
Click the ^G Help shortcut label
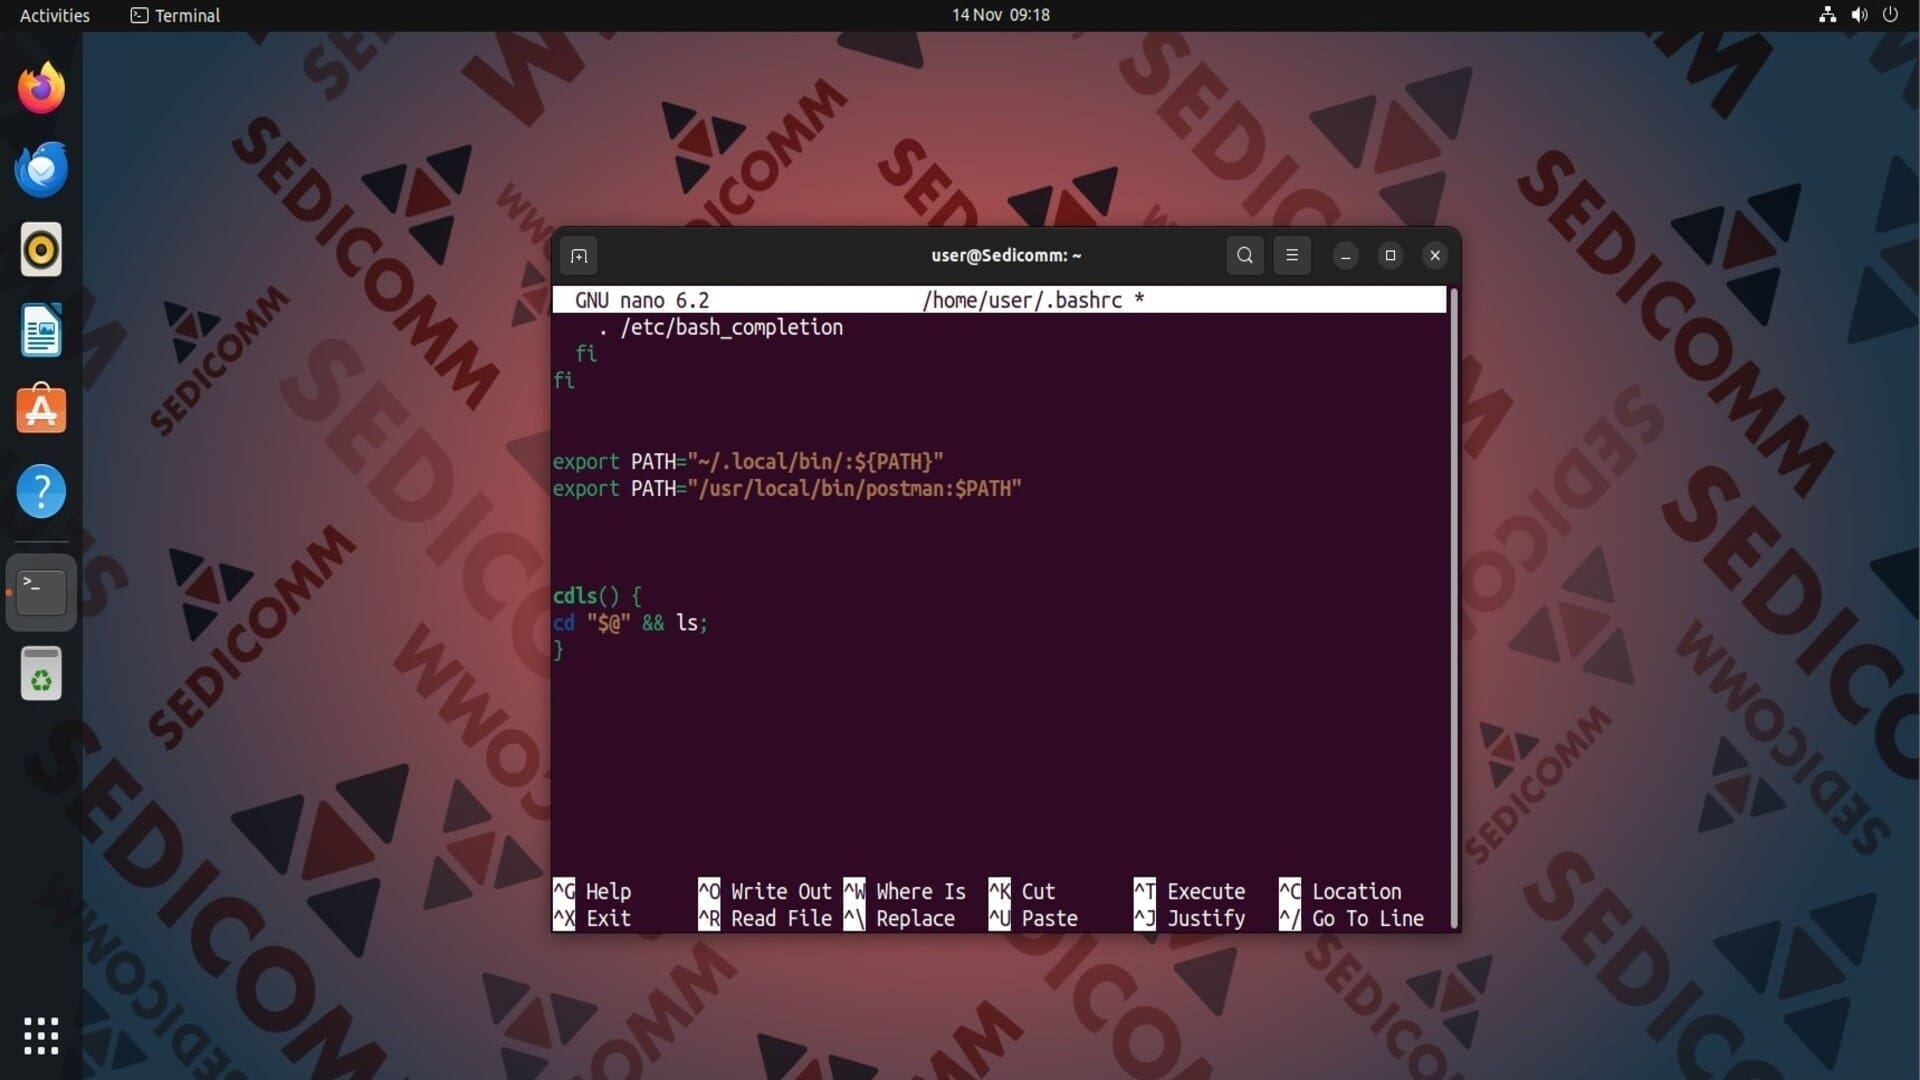[x=592, y=891]
